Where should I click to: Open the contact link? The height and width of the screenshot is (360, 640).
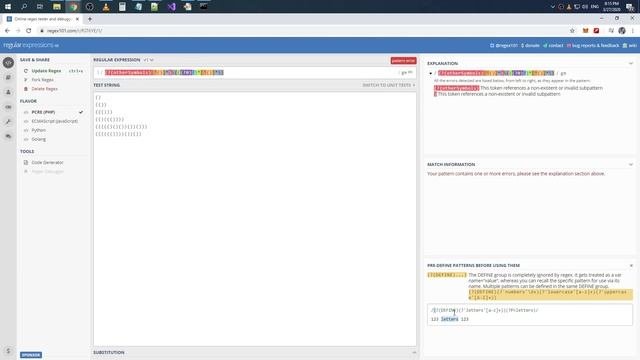coord(553,46)
